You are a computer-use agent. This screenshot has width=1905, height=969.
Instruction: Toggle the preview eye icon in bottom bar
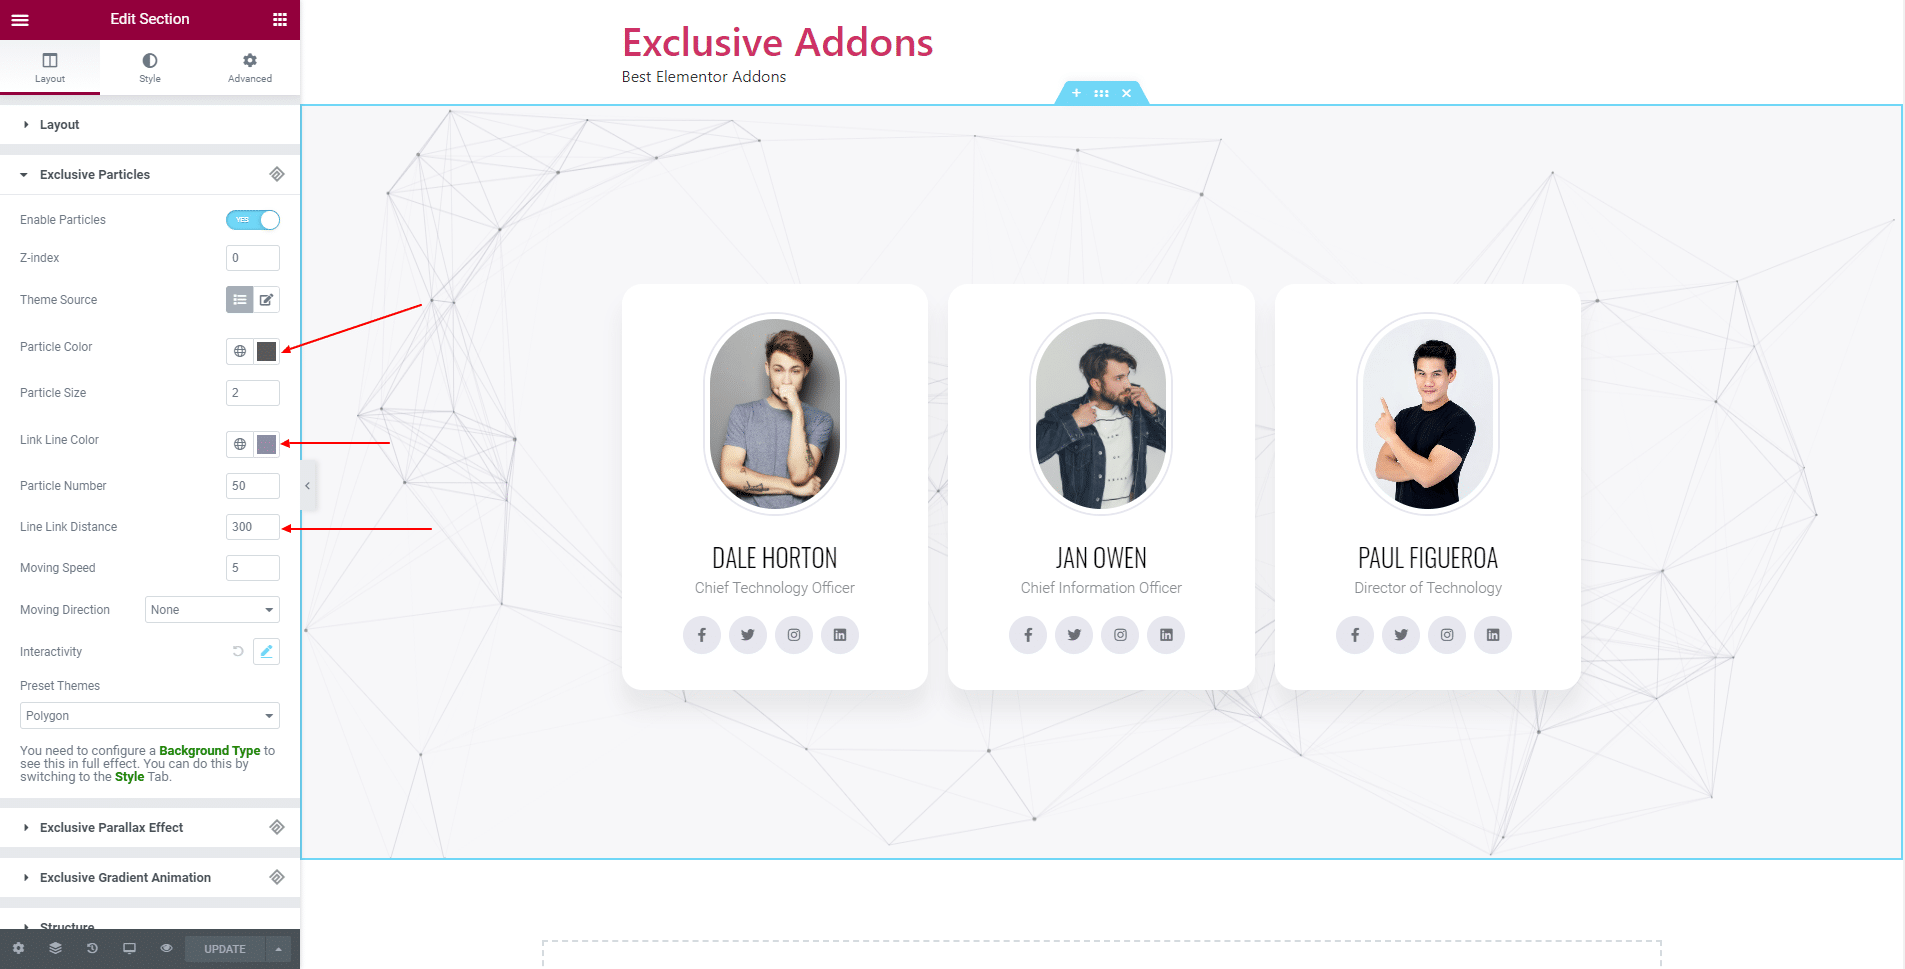tap(166, 948)
